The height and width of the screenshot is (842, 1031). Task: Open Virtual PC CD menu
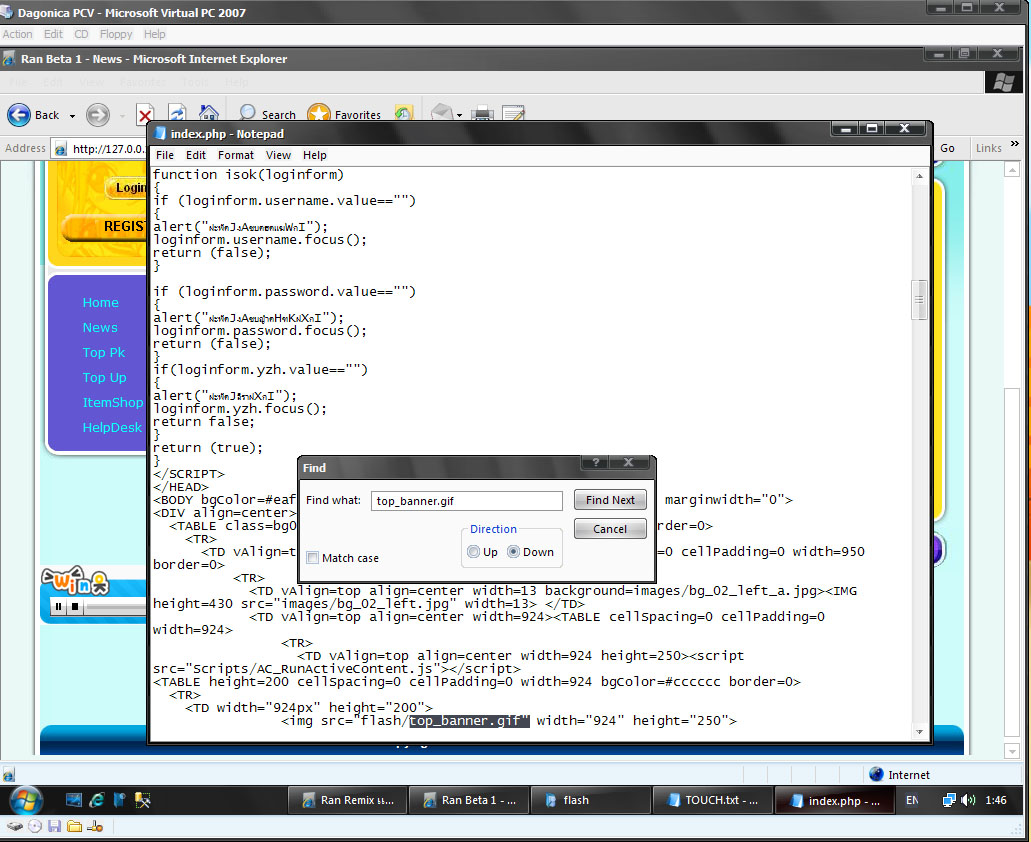click(81, 34)
